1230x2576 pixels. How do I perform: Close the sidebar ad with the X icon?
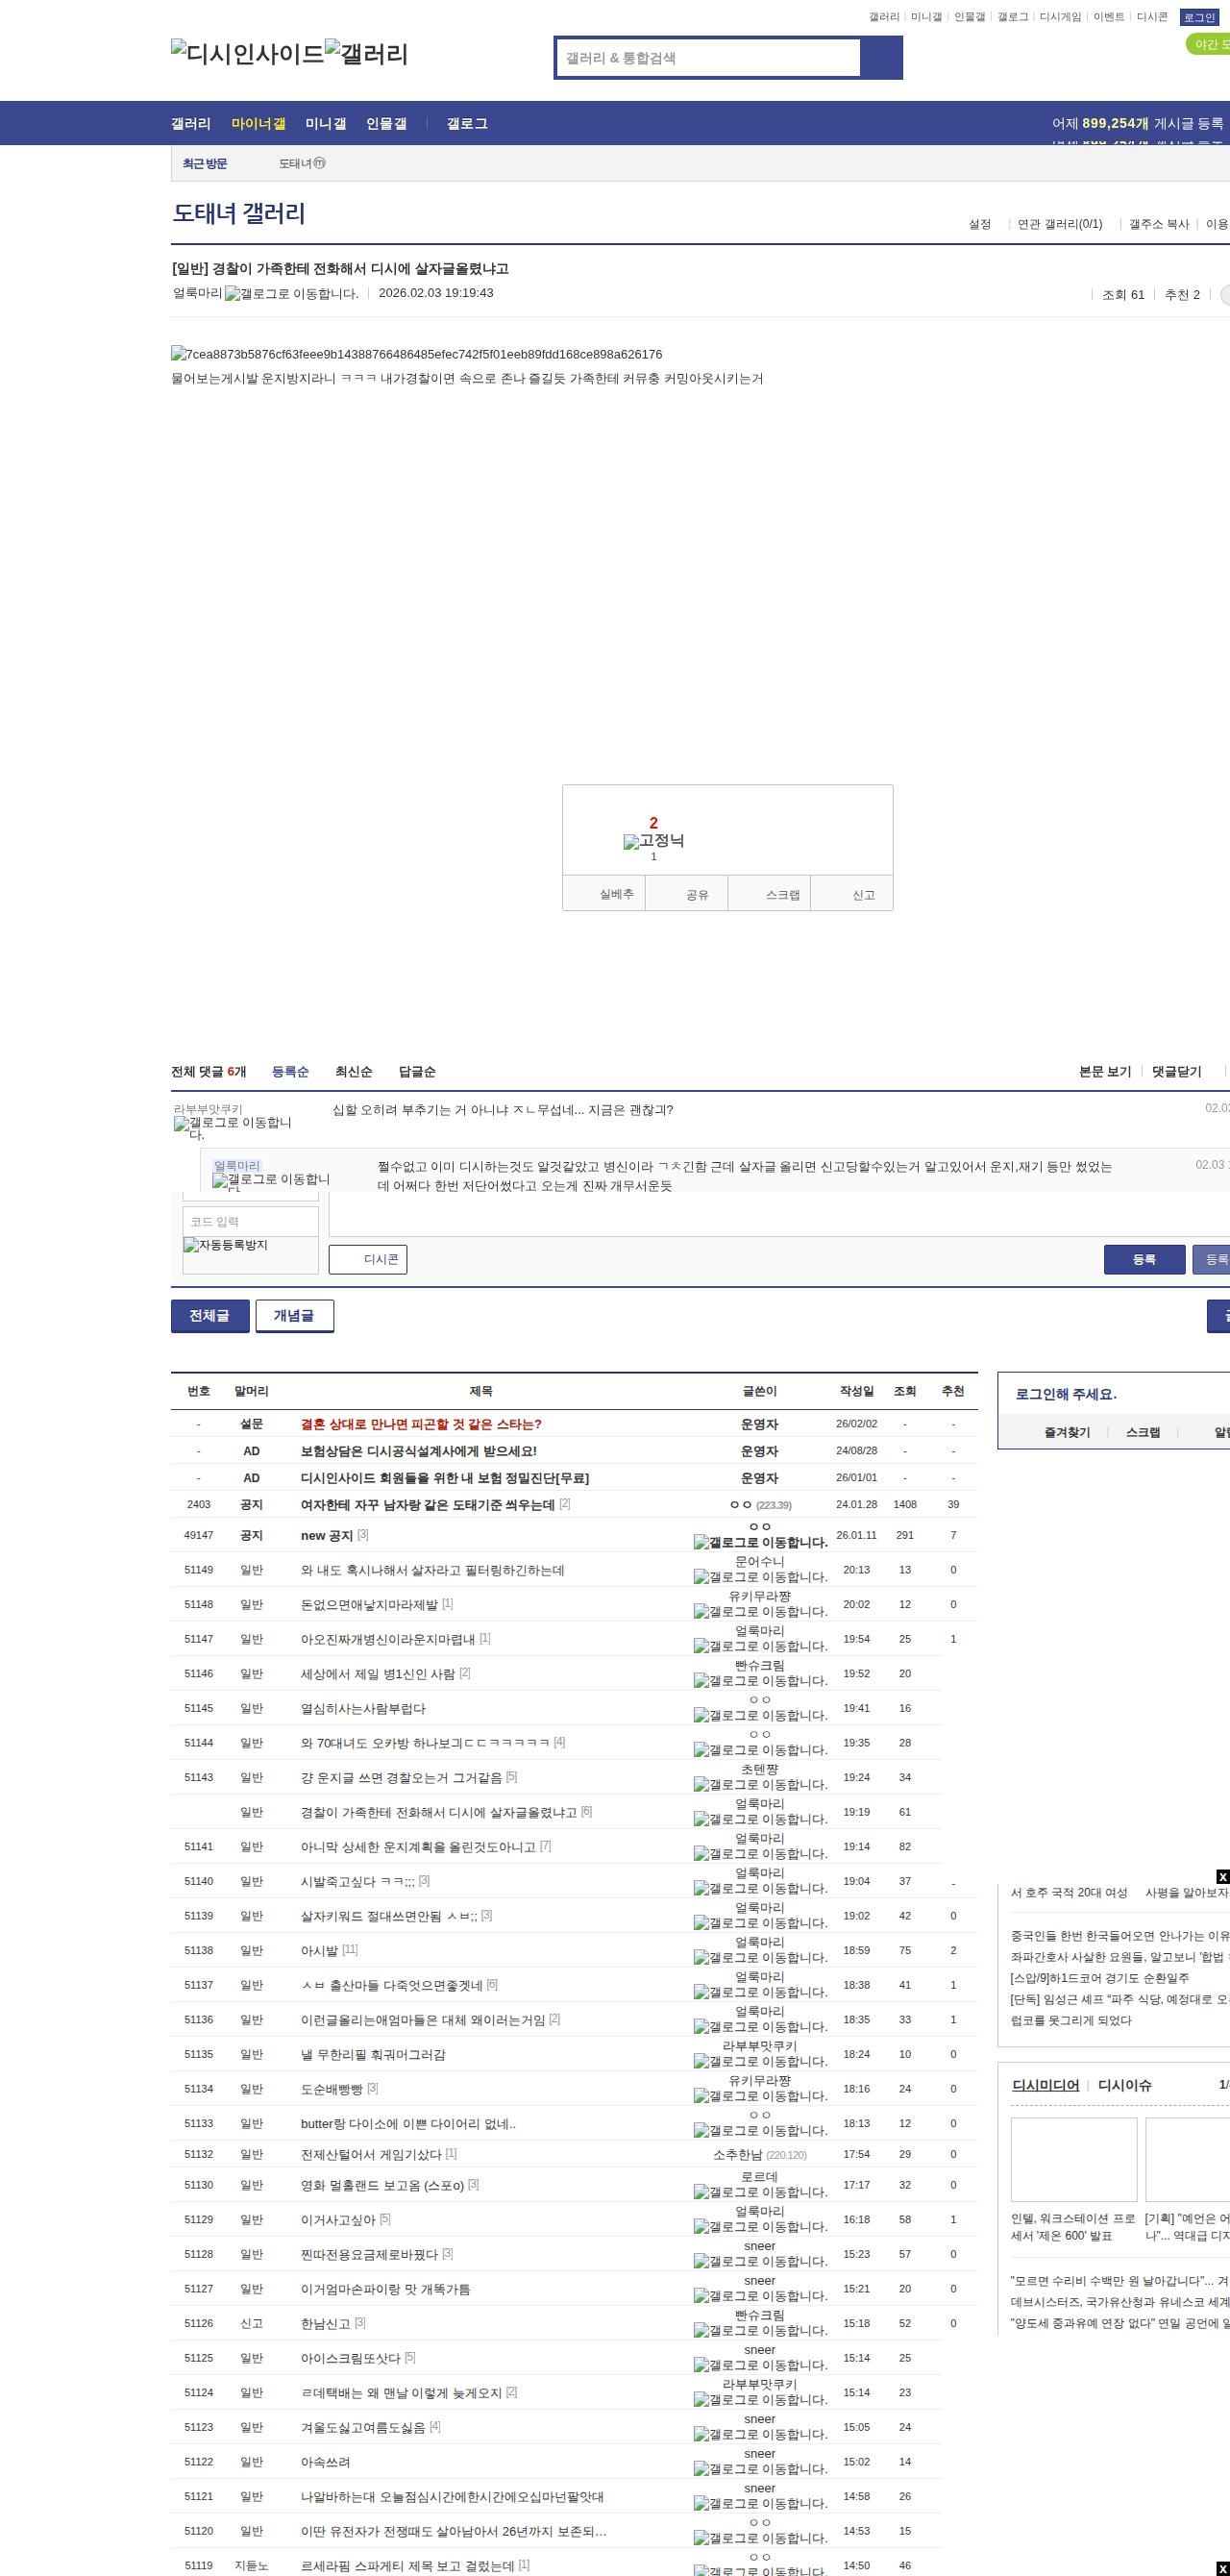[1222, 1877]
